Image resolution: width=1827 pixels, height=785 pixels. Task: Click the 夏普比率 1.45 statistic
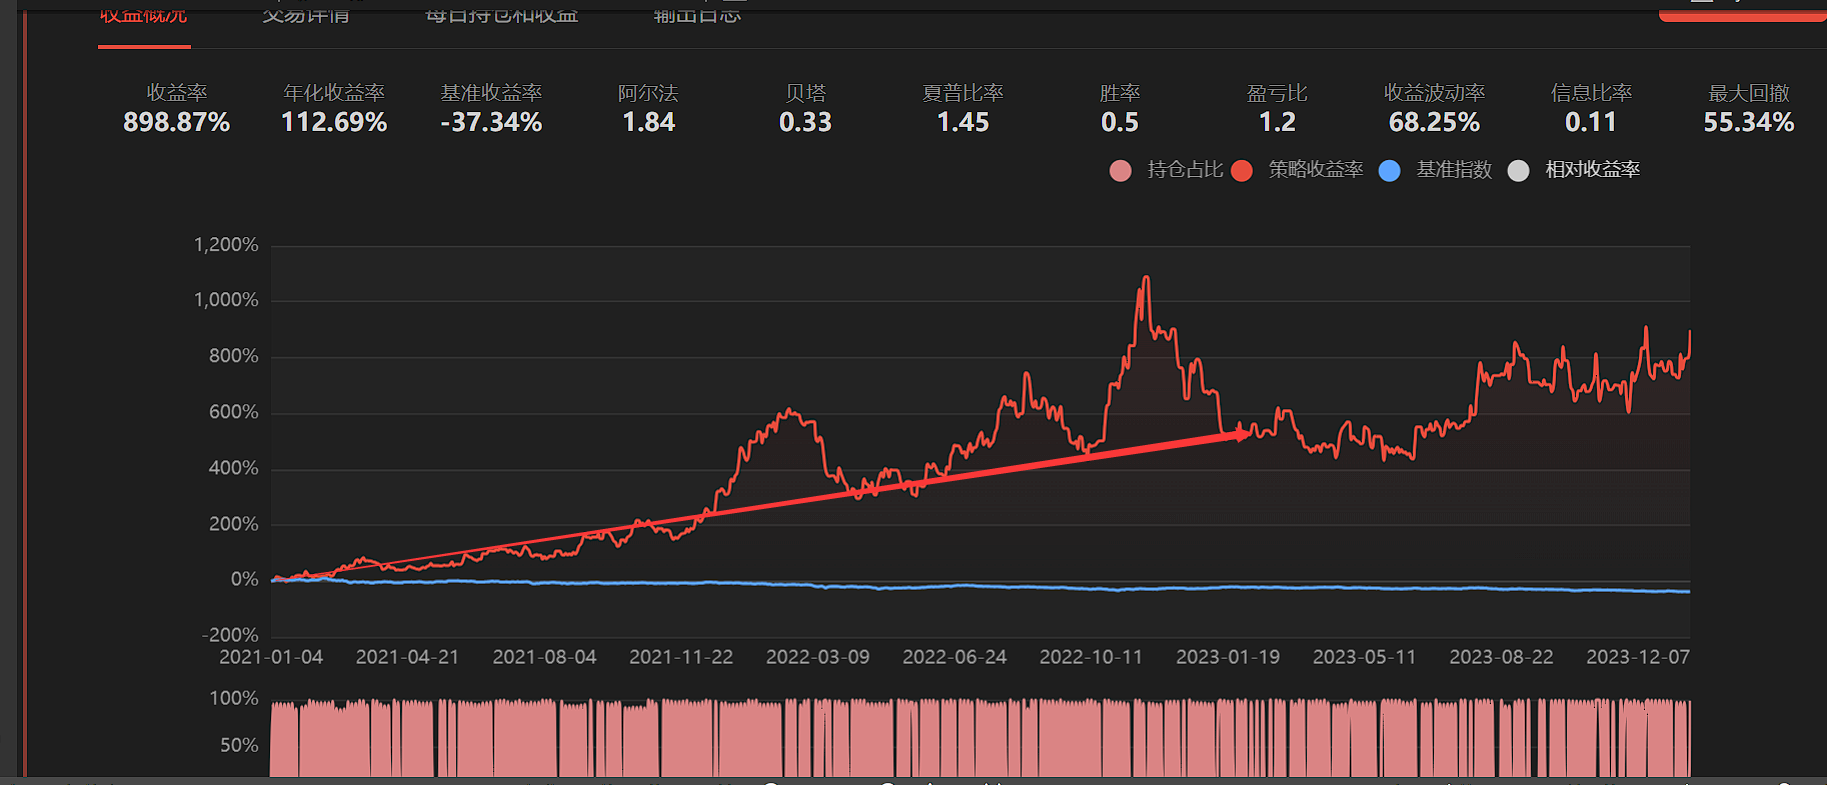coord(963,123)
